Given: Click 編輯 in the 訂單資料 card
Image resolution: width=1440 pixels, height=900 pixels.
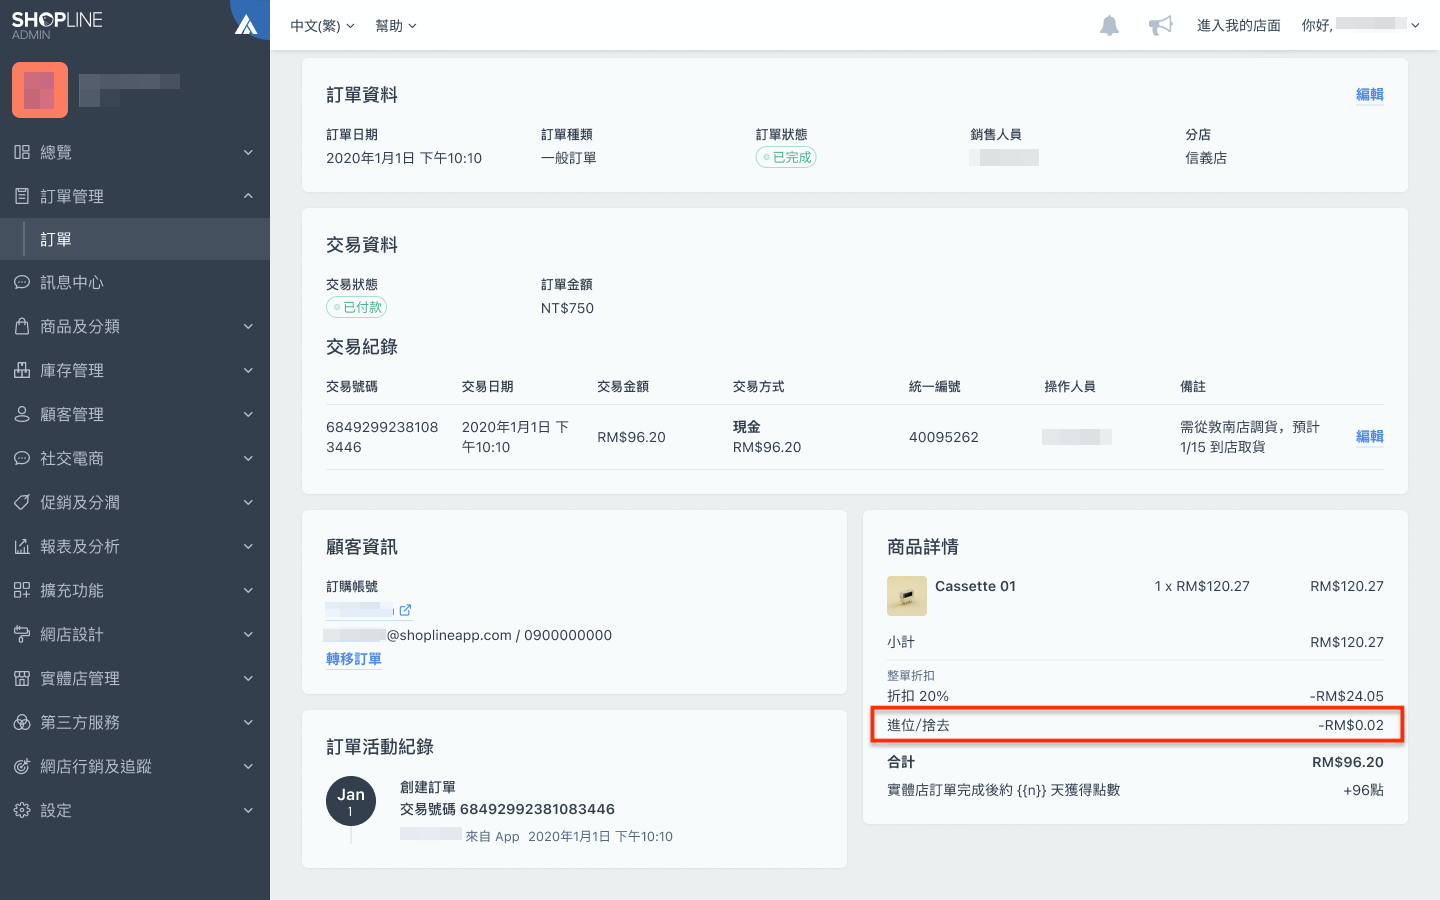Looking at the screenshot, I should click(x=1370, y=94).
